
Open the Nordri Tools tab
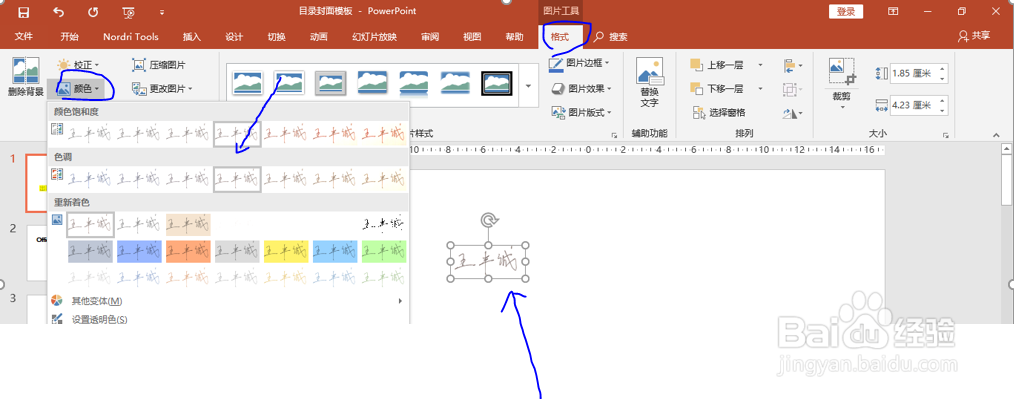point(131,37)
